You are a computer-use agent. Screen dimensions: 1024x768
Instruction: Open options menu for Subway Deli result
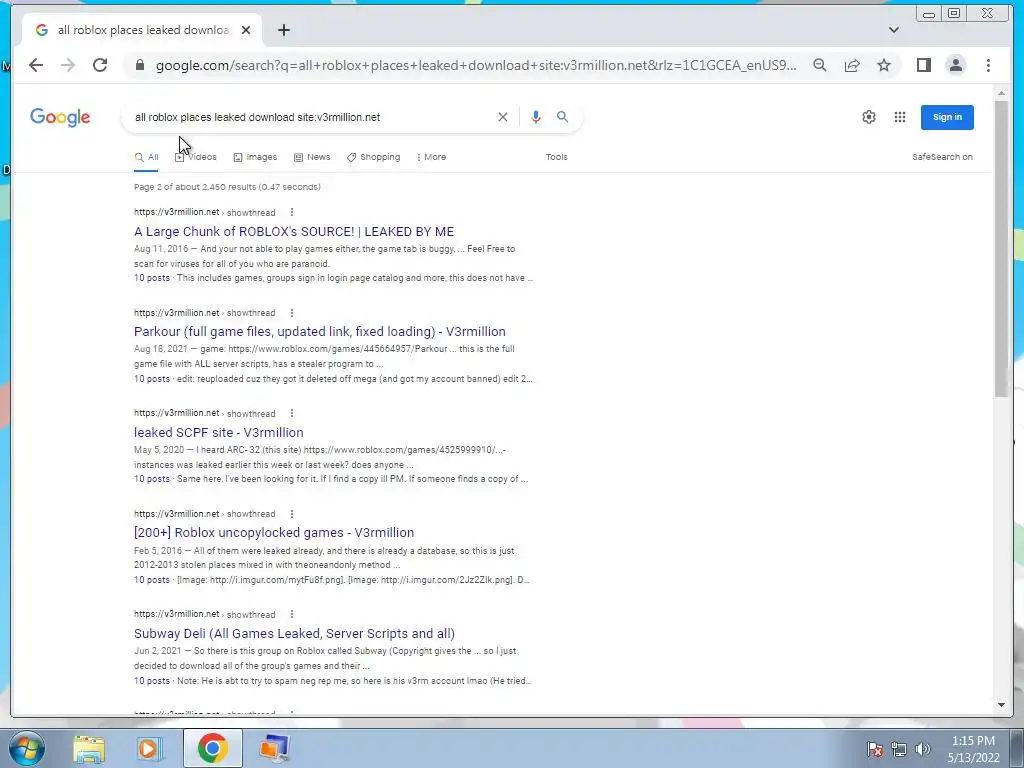tap(292, 615)
